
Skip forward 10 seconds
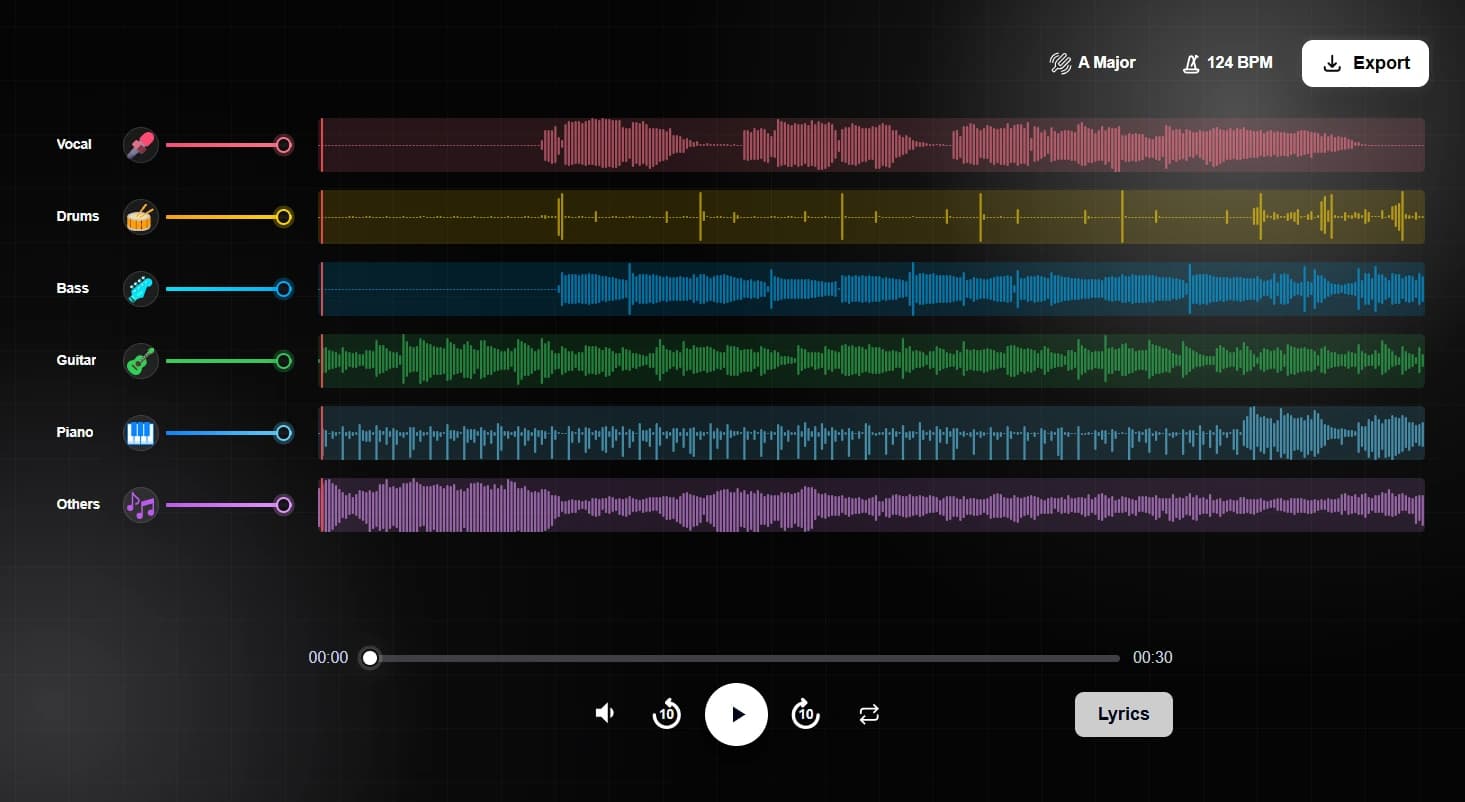[x=805, y=714]
